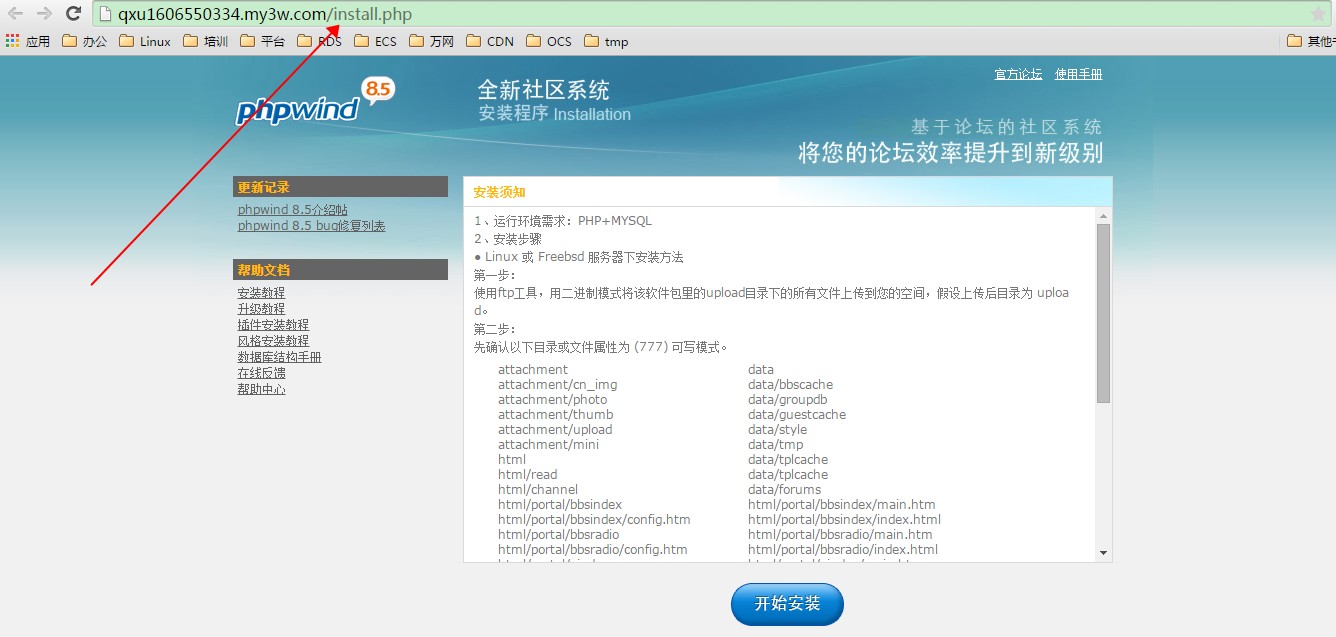Click the line 运行环境需求: PHP+MYSQL
Viewport: 1336px width, 637px height.
coord(563,221)
